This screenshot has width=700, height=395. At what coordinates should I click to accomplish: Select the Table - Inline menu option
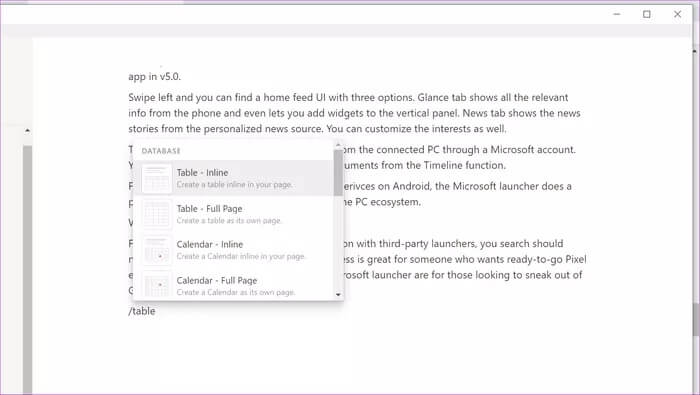click(233, 178)
